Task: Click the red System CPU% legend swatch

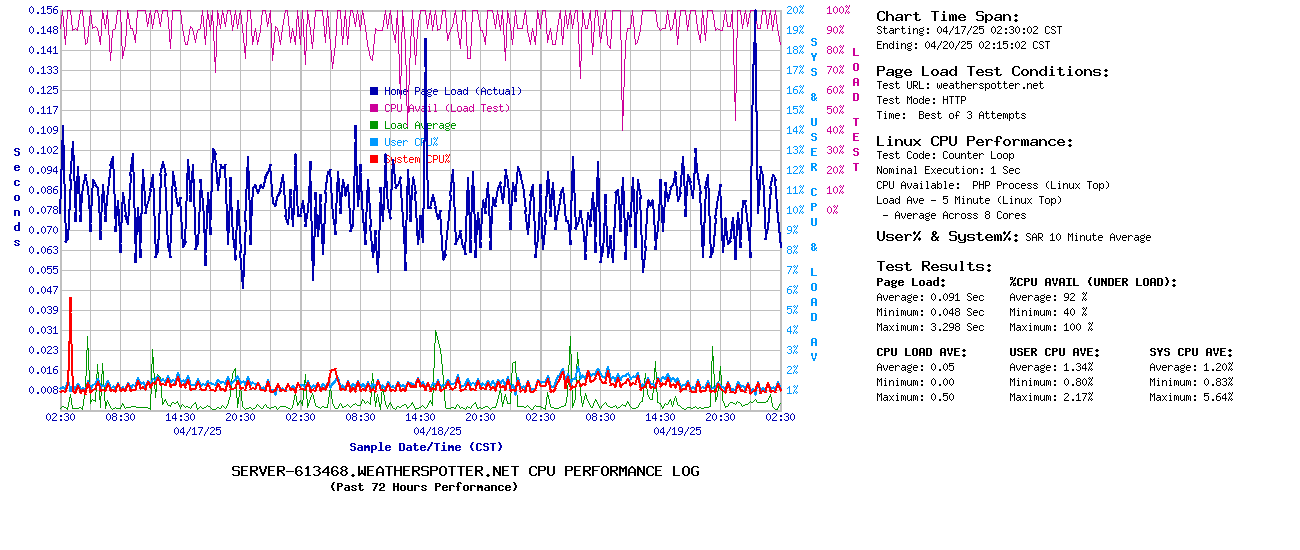Action: 374,159
